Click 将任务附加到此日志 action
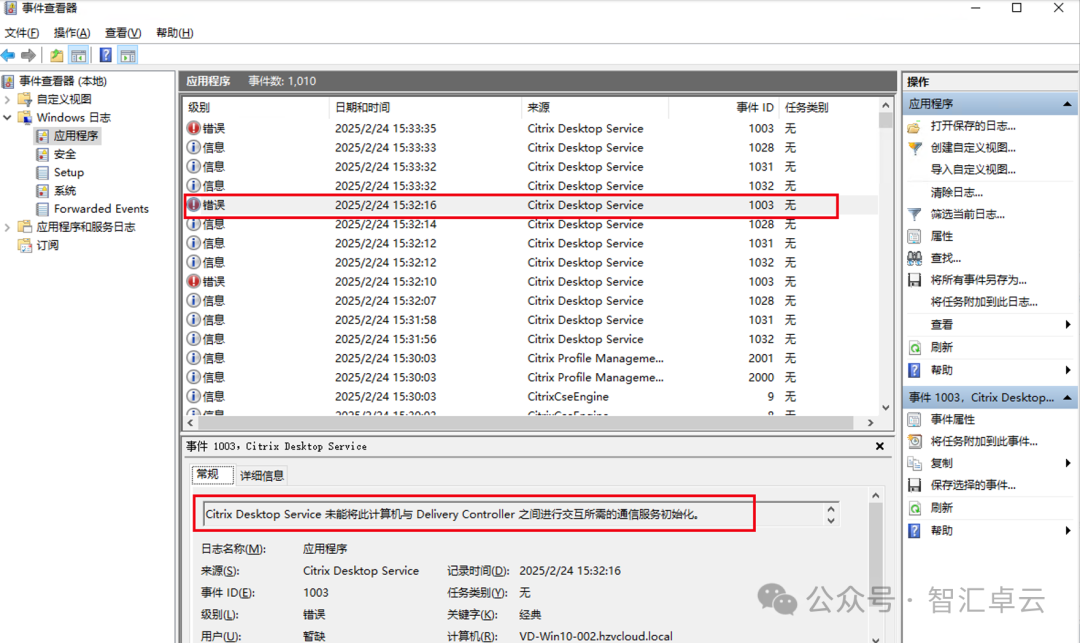Screen dimensions: 1080x643 984,302
